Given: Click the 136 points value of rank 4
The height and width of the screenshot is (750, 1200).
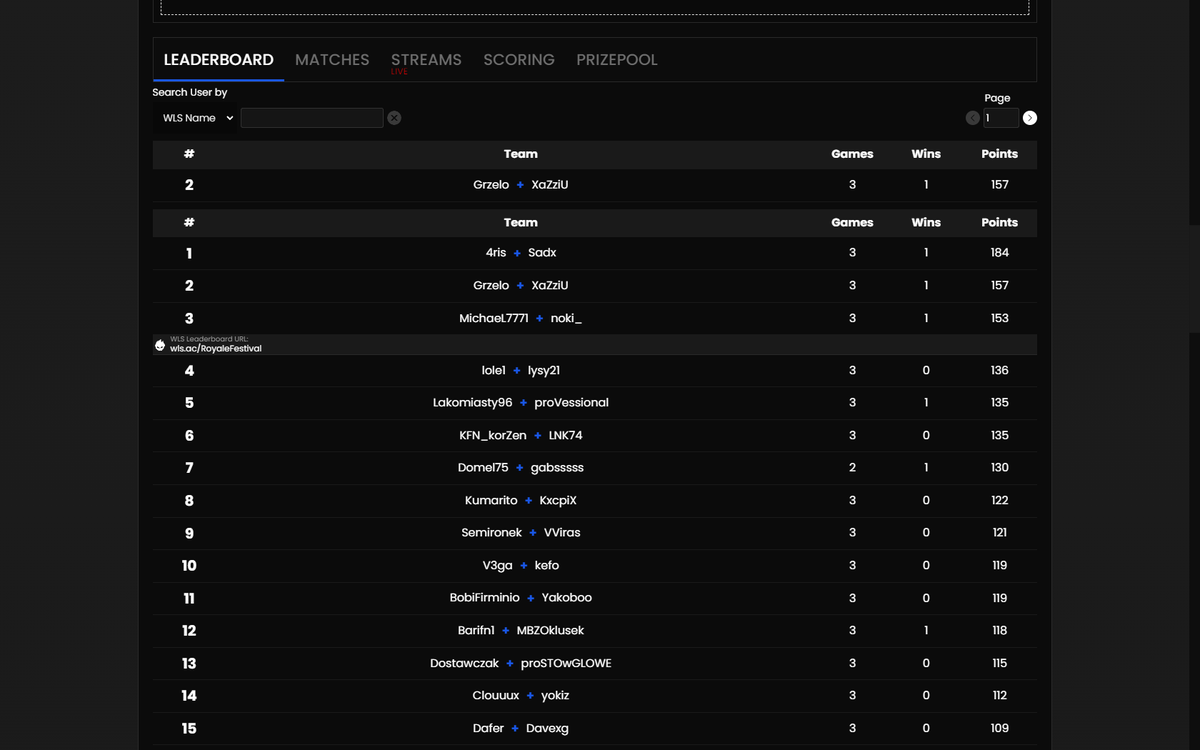Looking at the screenshot, I should 1000,371.
